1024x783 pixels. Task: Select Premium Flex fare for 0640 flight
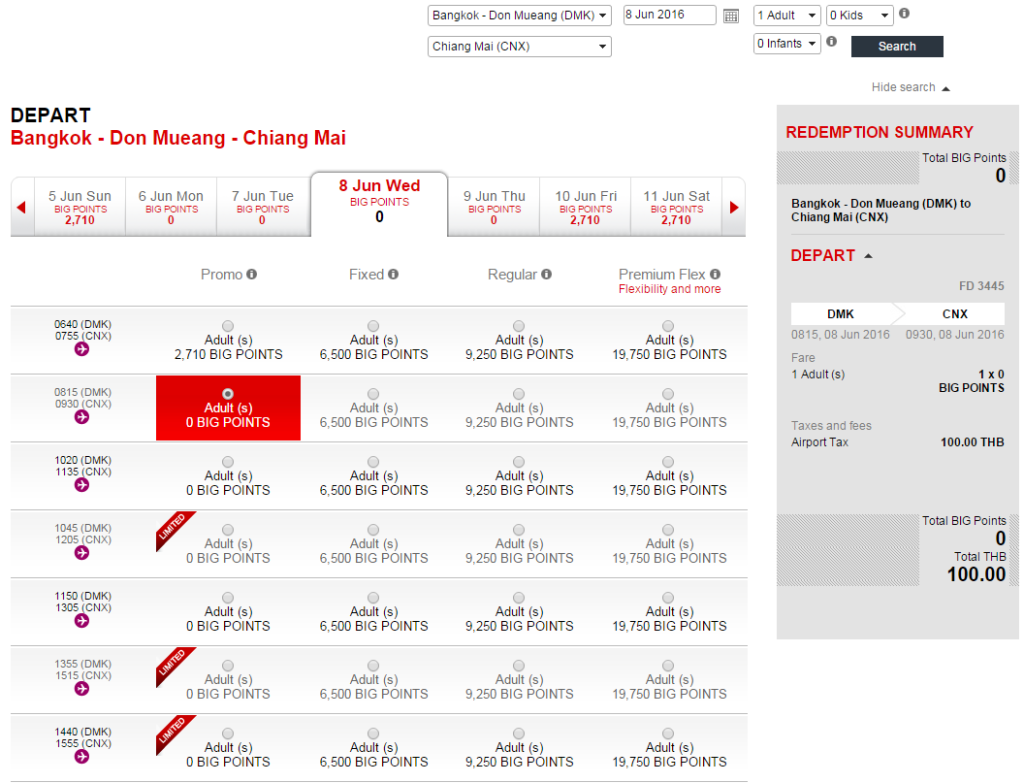click(x=668, y=326)
